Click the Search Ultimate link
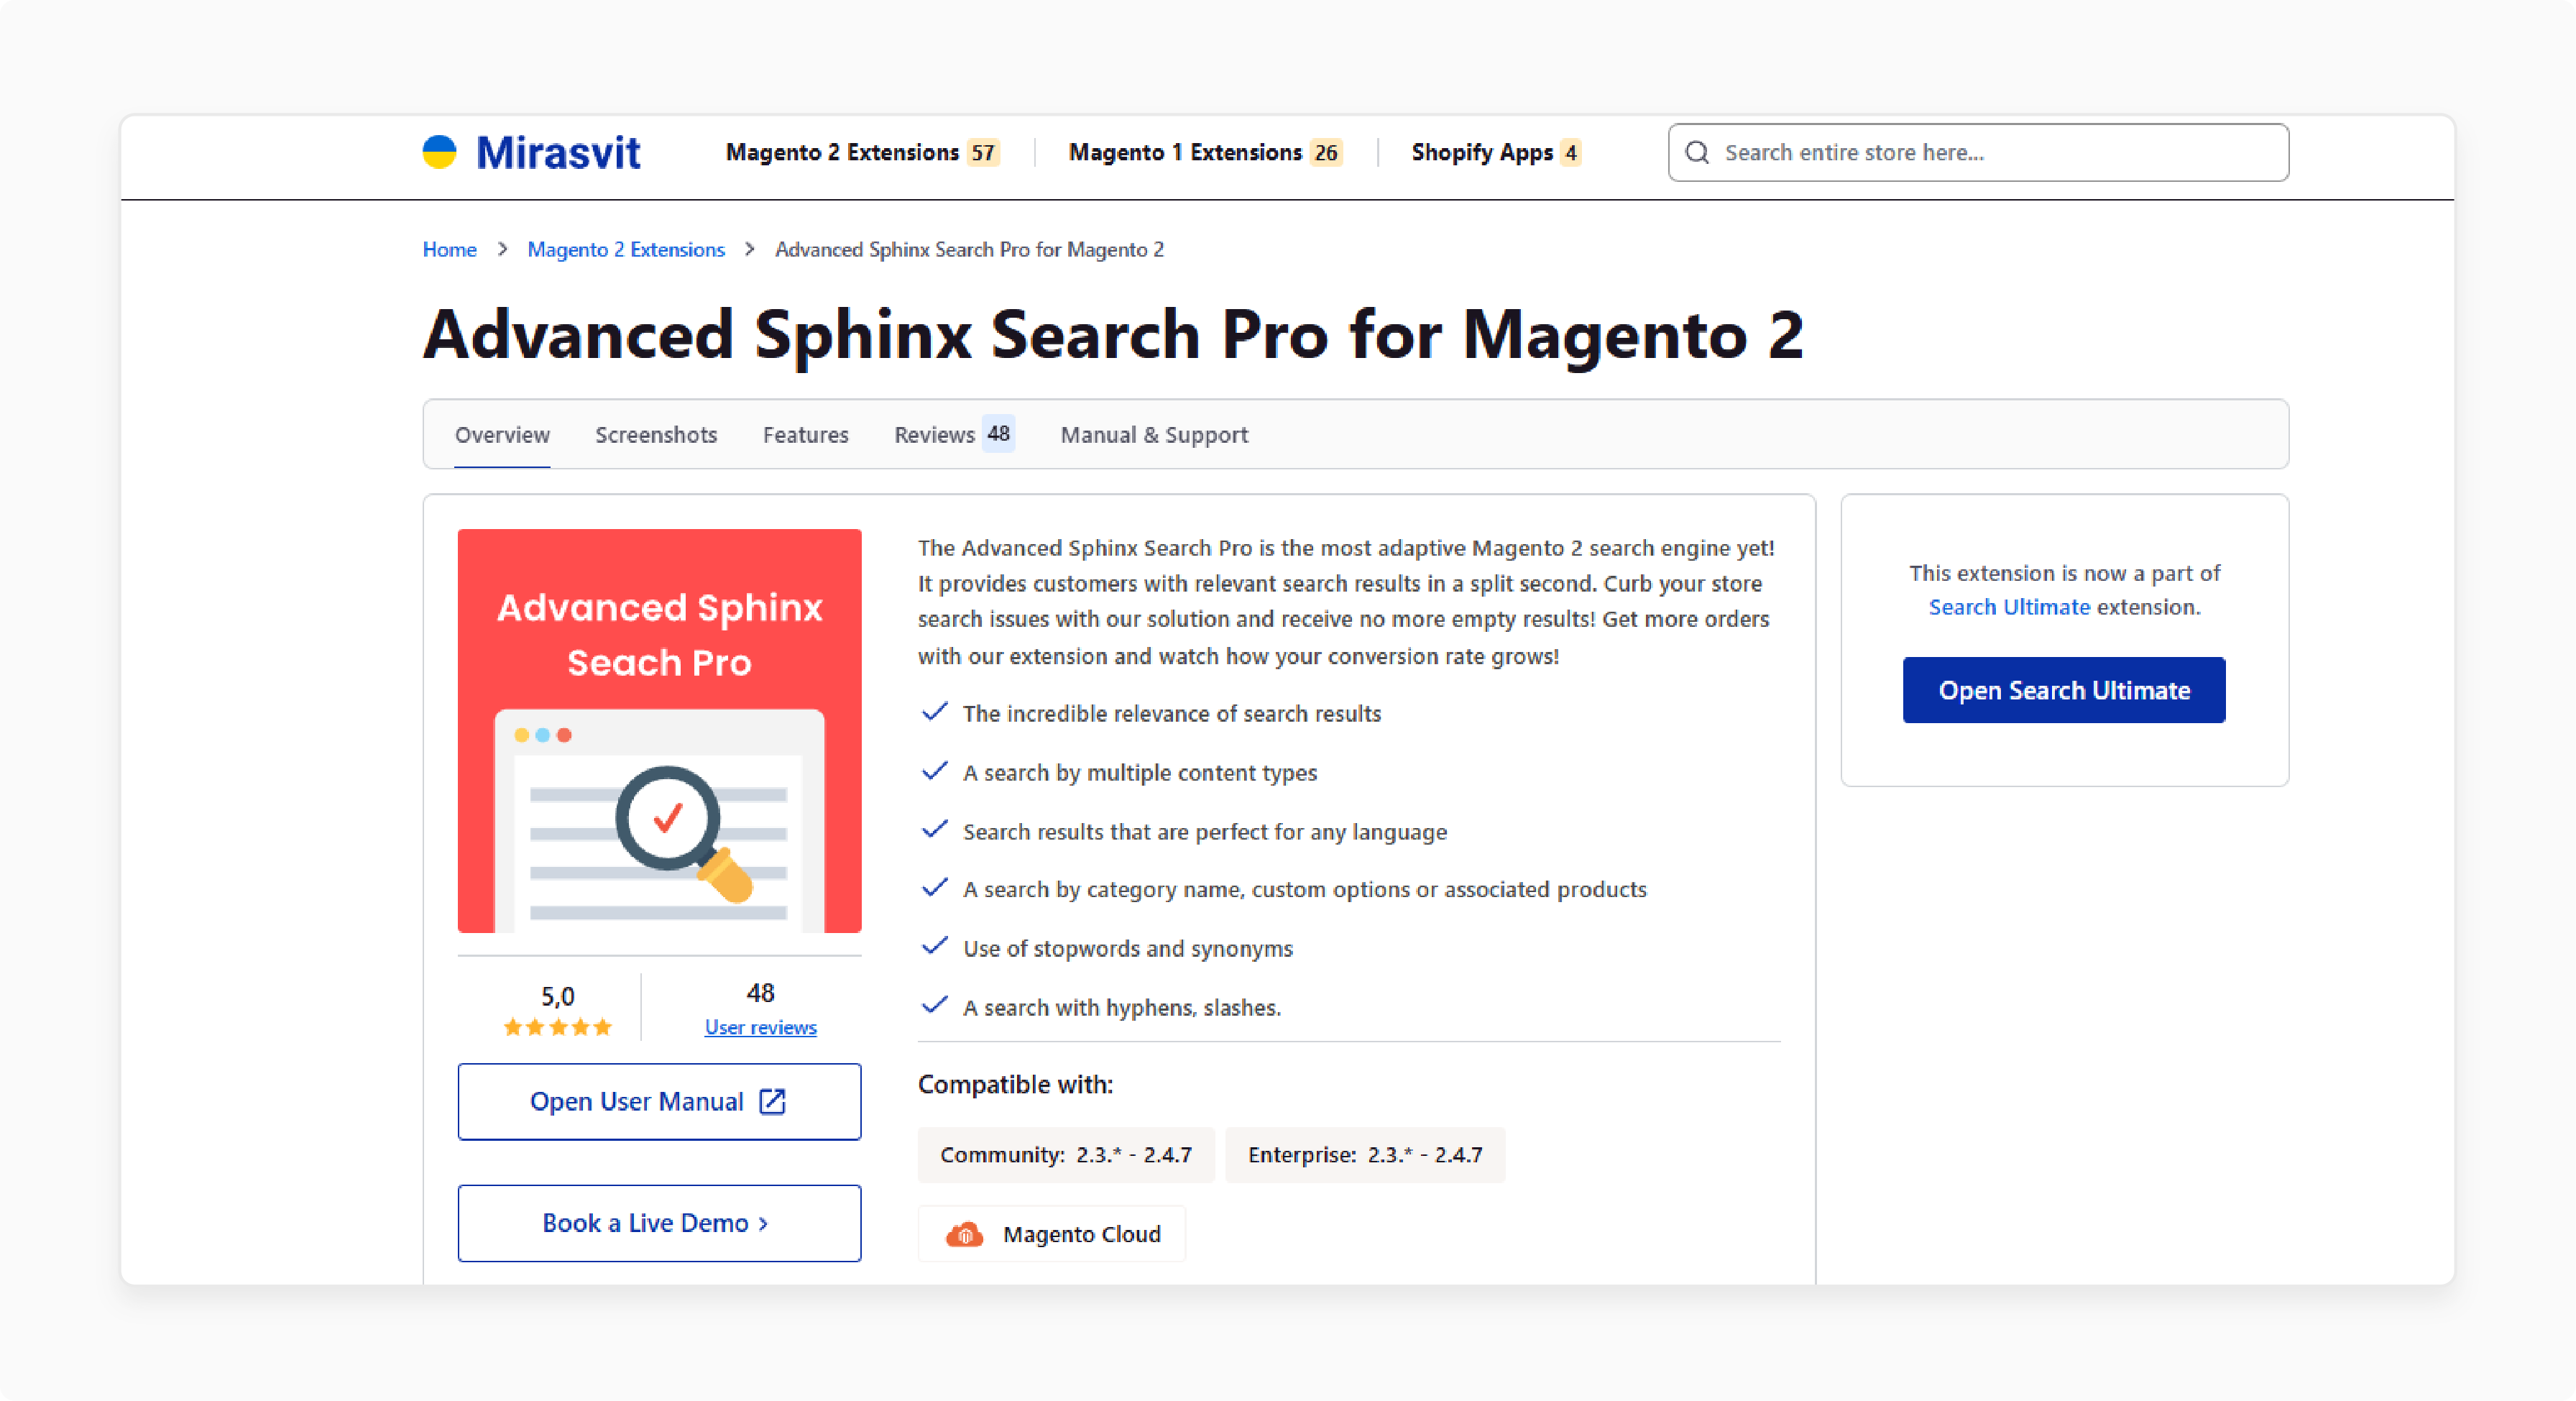This screenshot has width=2576, height=1401. 2009,607
